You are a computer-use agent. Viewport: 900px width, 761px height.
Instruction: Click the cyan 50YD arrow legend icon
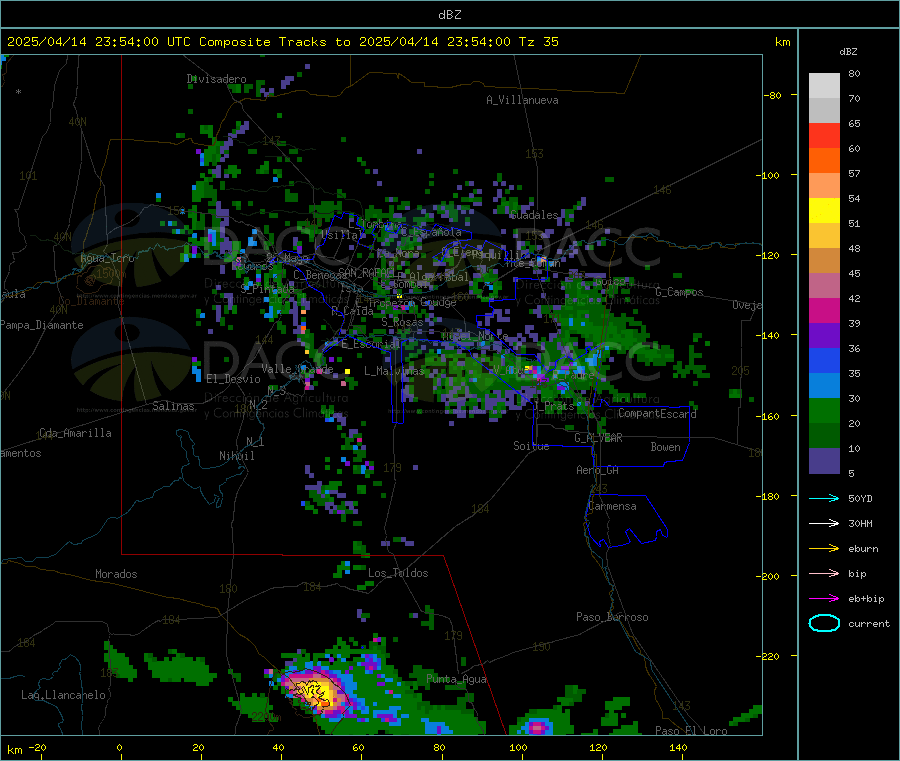824,498
